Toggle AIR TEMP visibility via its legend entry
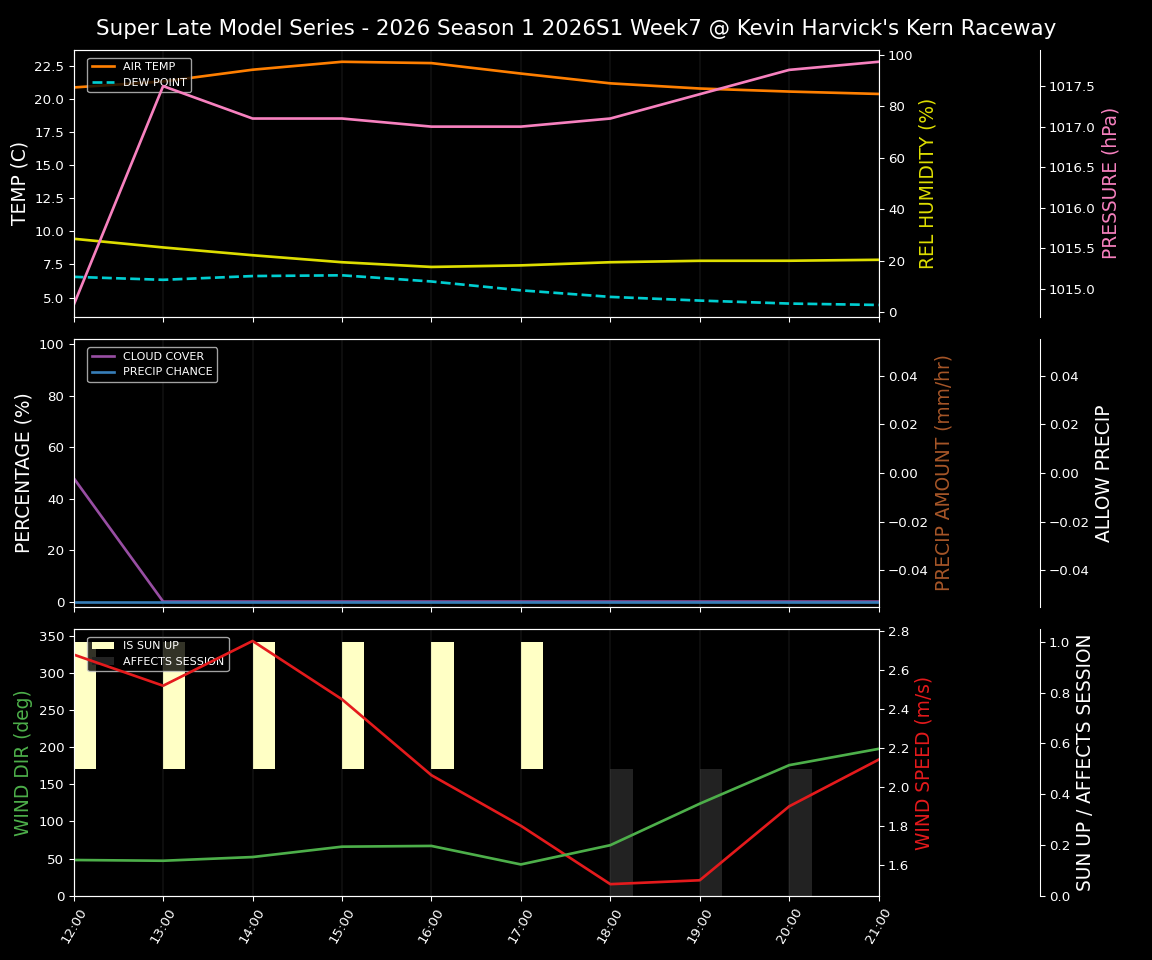 click(150, 67)
